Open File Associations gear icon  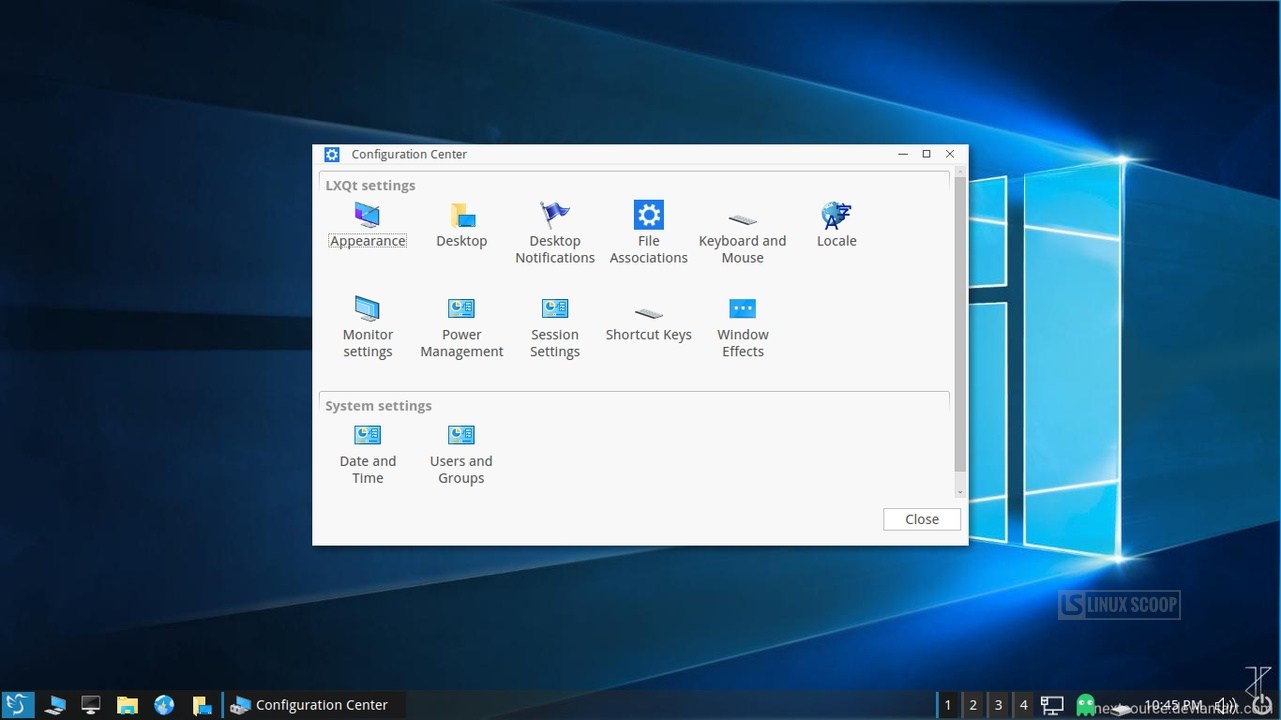[x=649, y=233]
